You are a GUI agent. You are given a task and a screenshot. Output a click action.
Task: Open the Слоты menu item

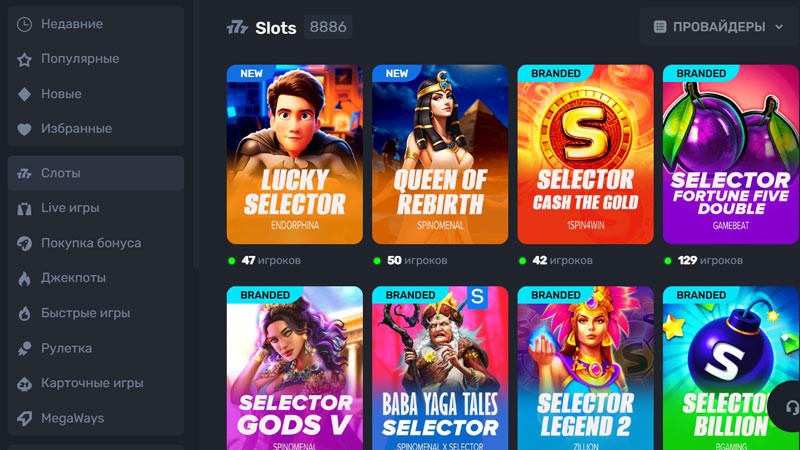tap(95, 173)
